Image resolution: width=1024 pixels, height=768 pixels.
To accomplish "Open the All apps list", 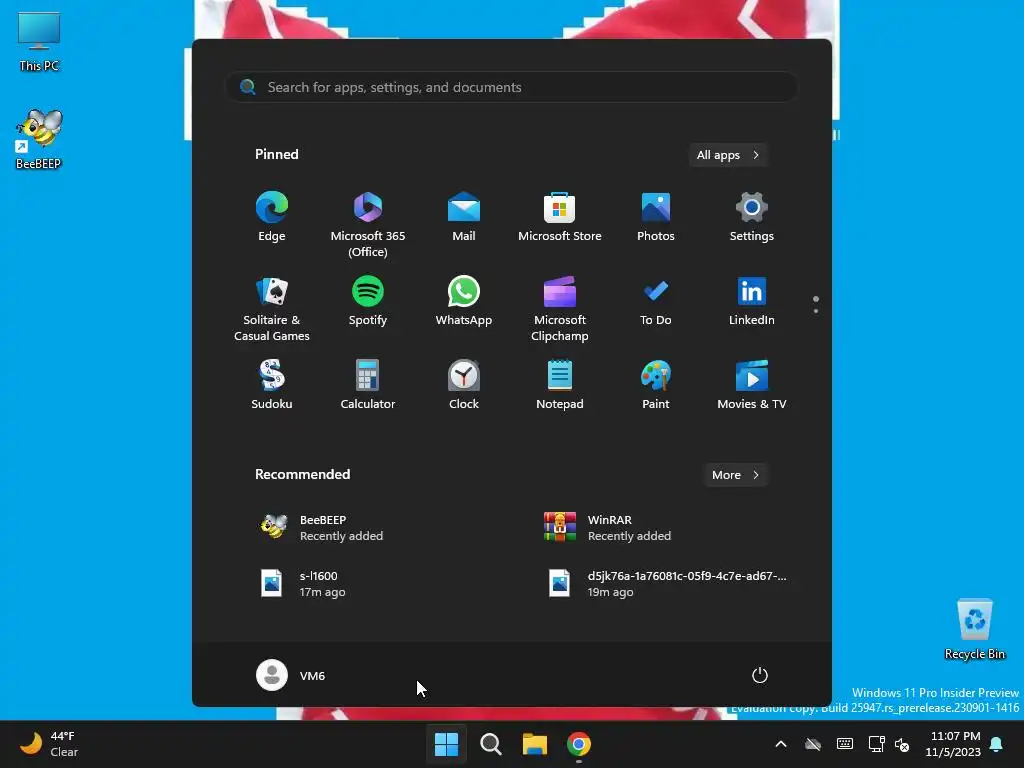I will click(728, 155).
